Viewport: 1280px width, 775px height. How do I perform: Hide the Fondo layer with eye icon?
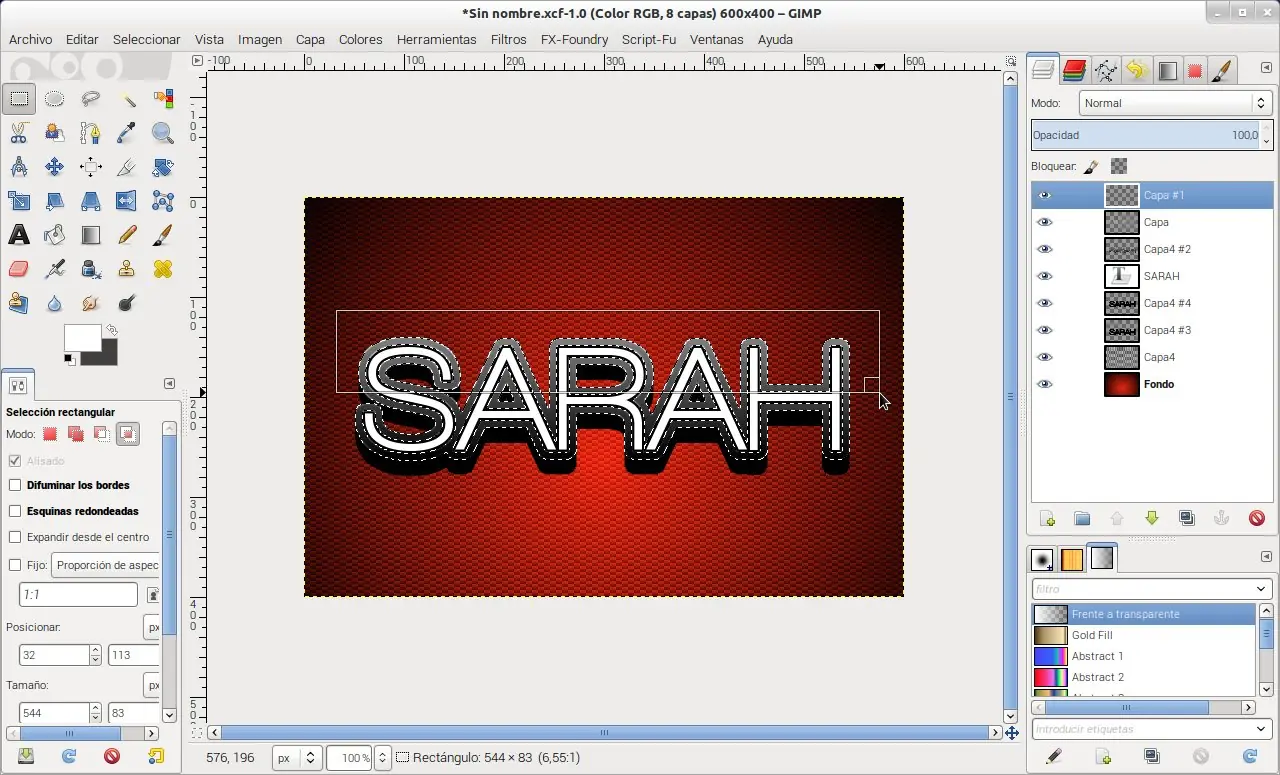pyautogui.click(x=1045, y=384)
